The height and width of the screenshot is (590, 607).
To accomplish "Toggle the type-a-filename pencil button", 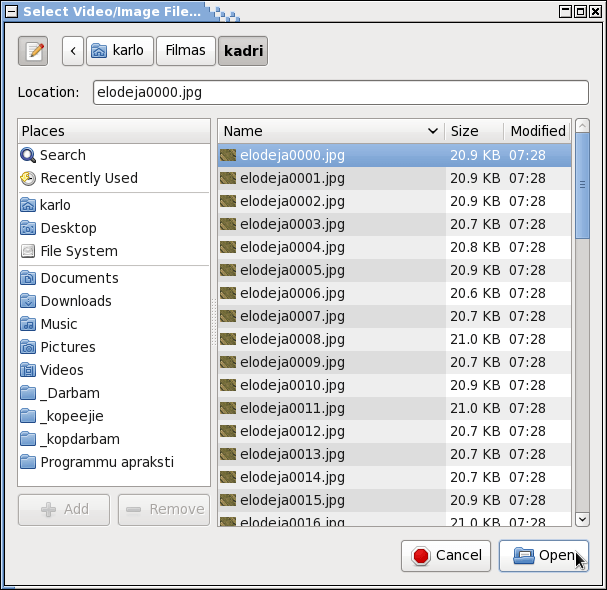I will click(x=33, y=51).
